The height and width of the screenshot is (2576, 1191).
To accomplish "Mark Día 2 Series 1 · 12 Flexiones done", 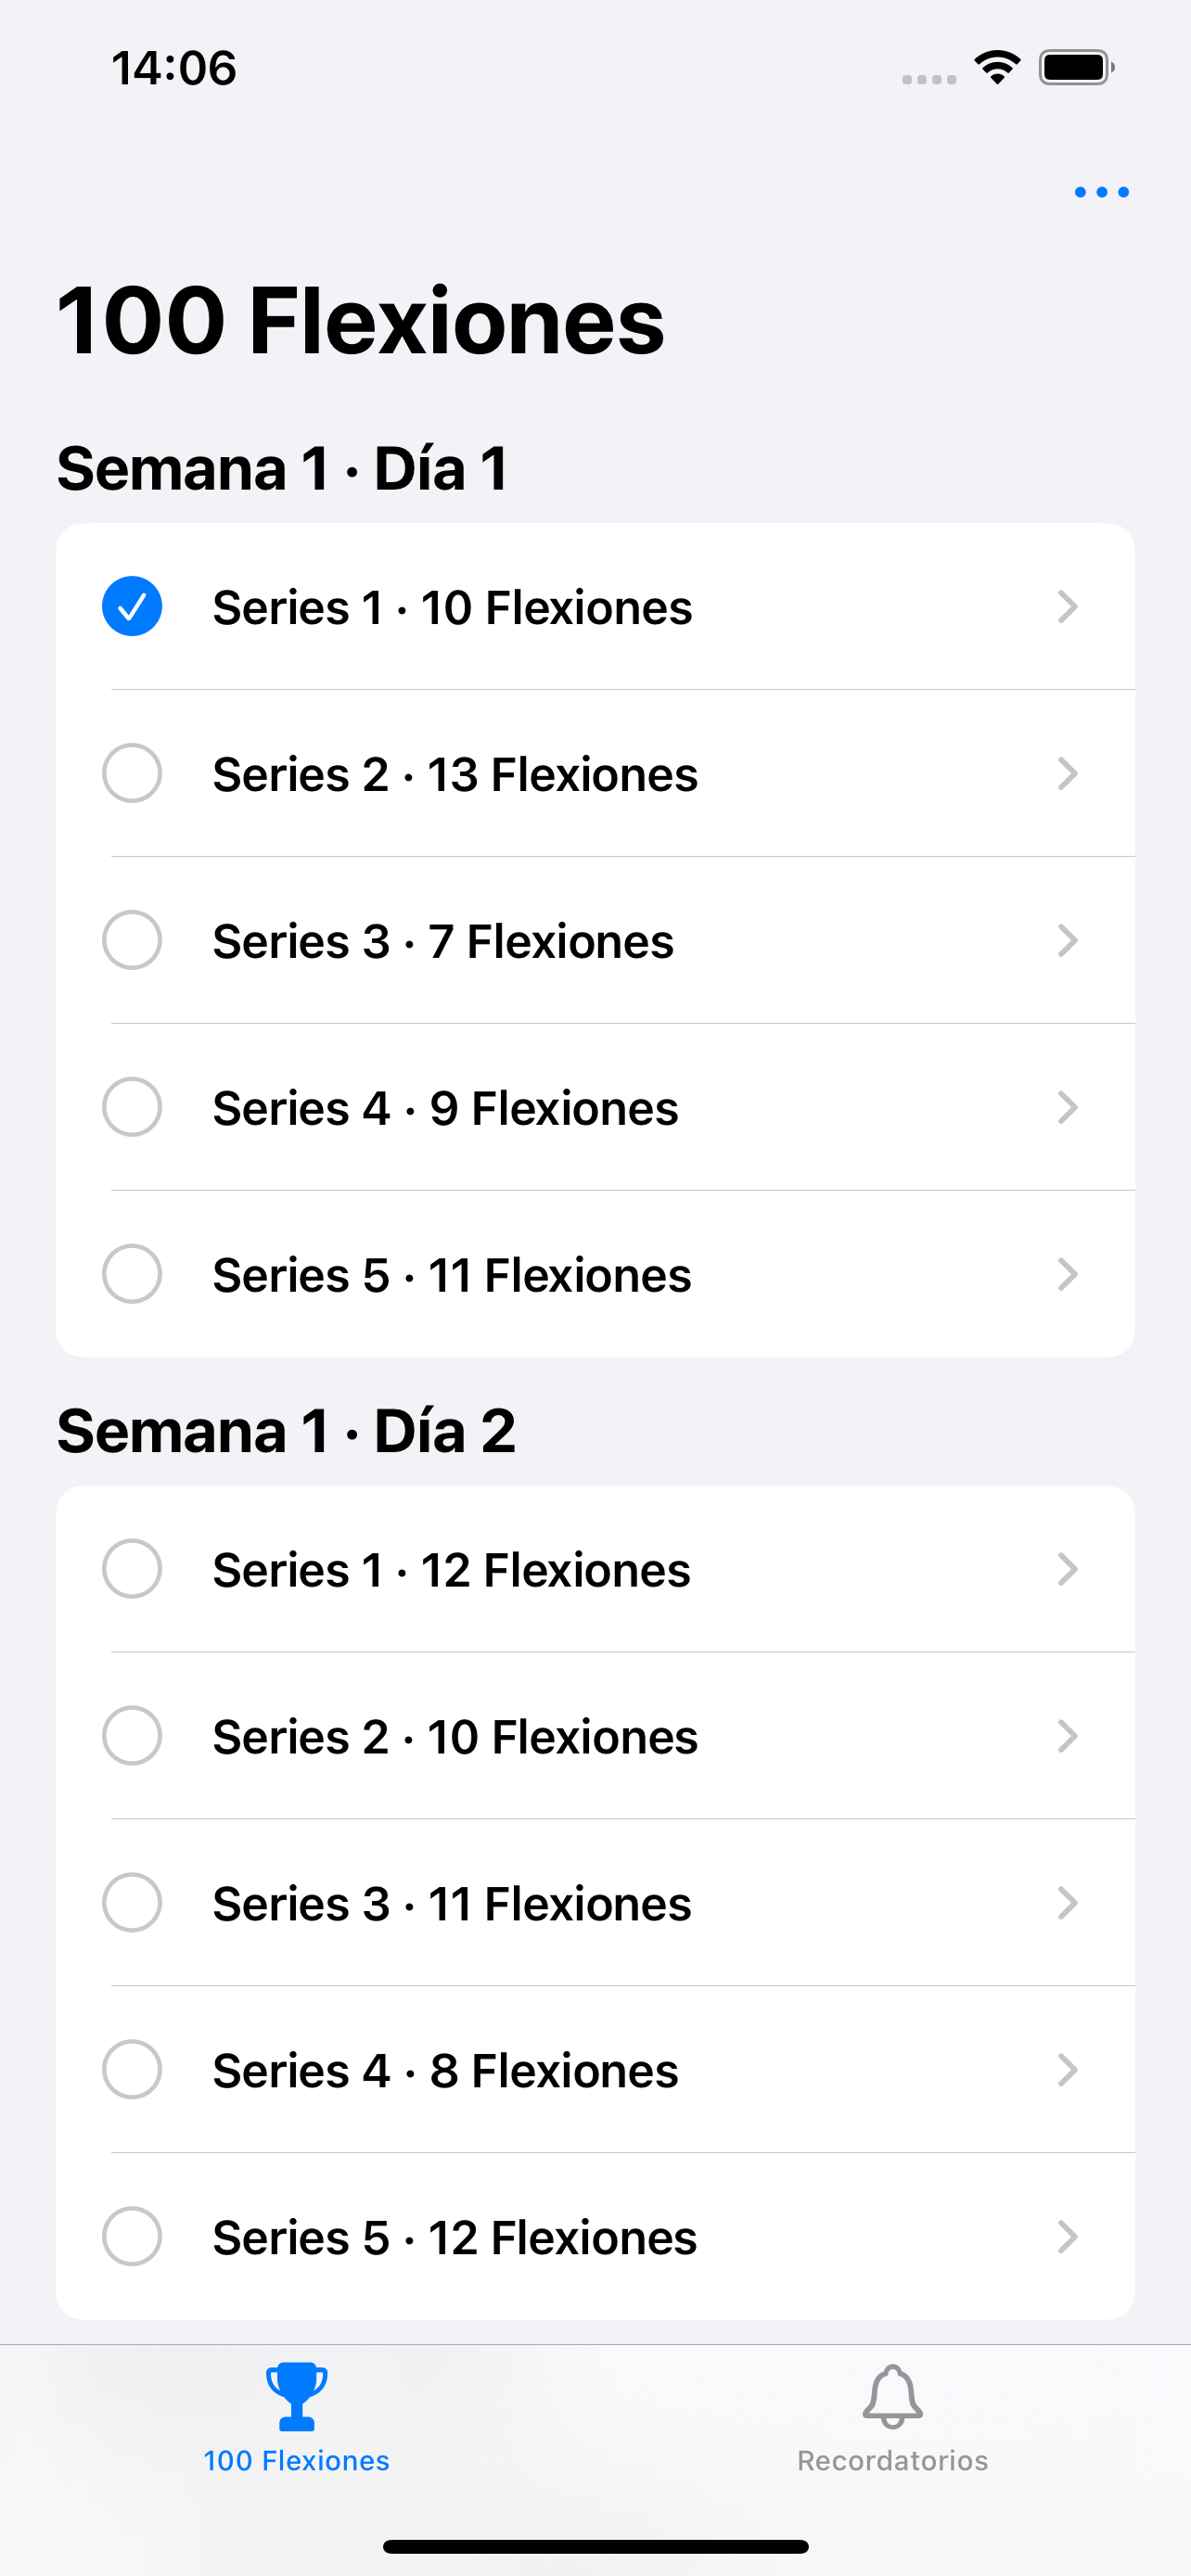I will 132,1569.
